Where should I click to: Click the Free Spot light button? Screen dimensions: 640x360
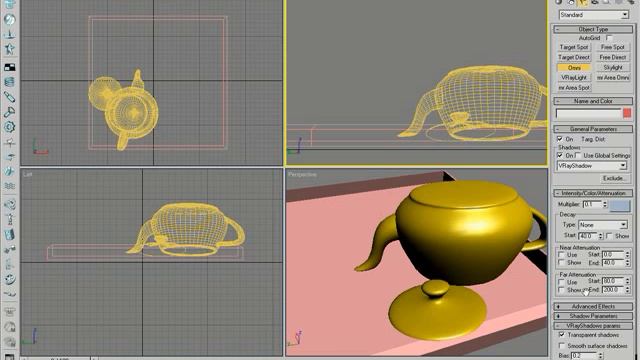click(x=613, y=47)
